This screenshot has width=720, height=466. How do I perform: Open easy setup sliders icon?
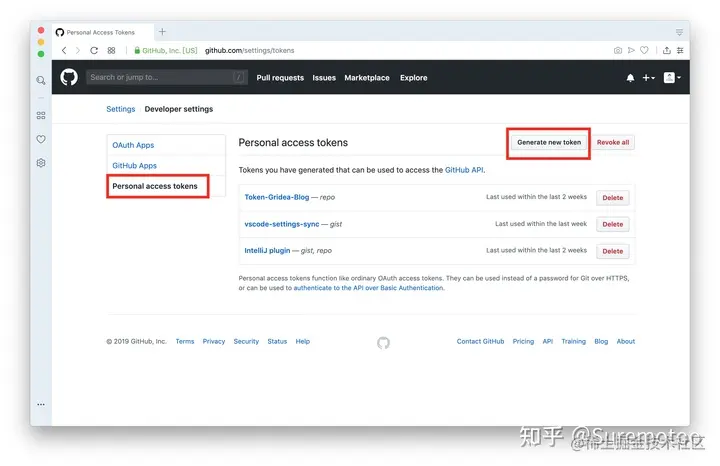(x=680, y=50)
